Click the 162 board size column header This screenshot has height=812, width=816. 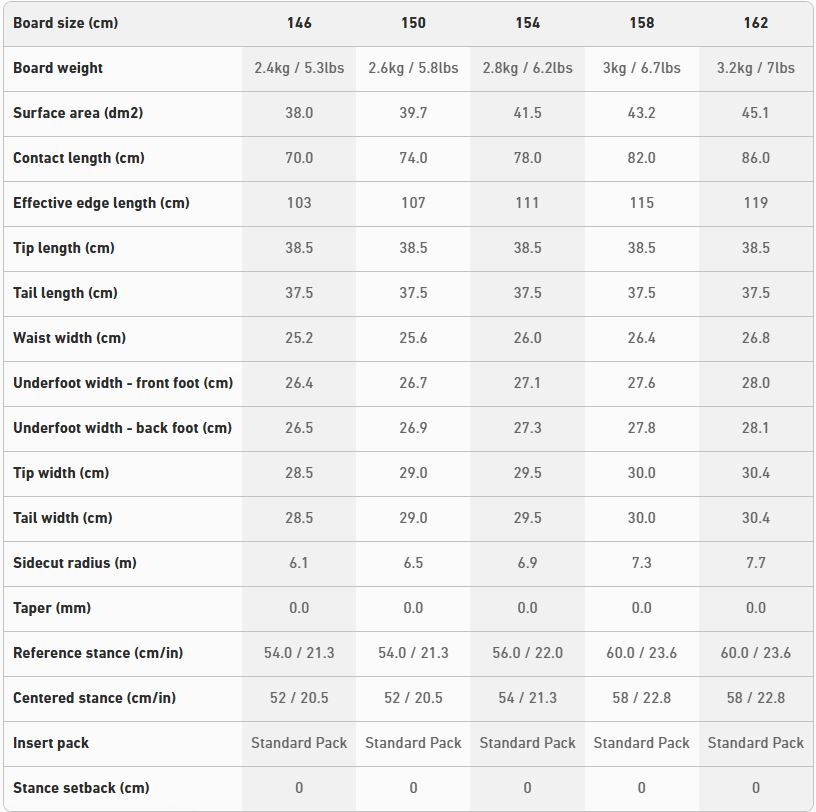pos(755,23)
